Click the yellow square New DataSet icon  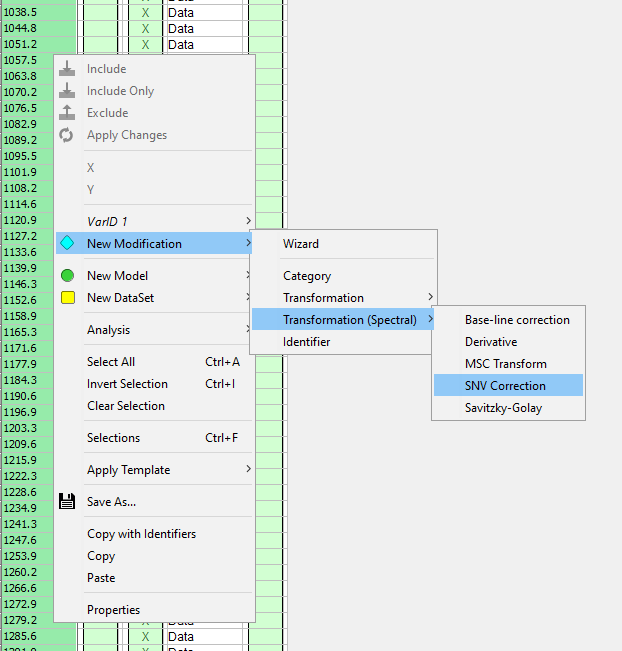(67, 297)
